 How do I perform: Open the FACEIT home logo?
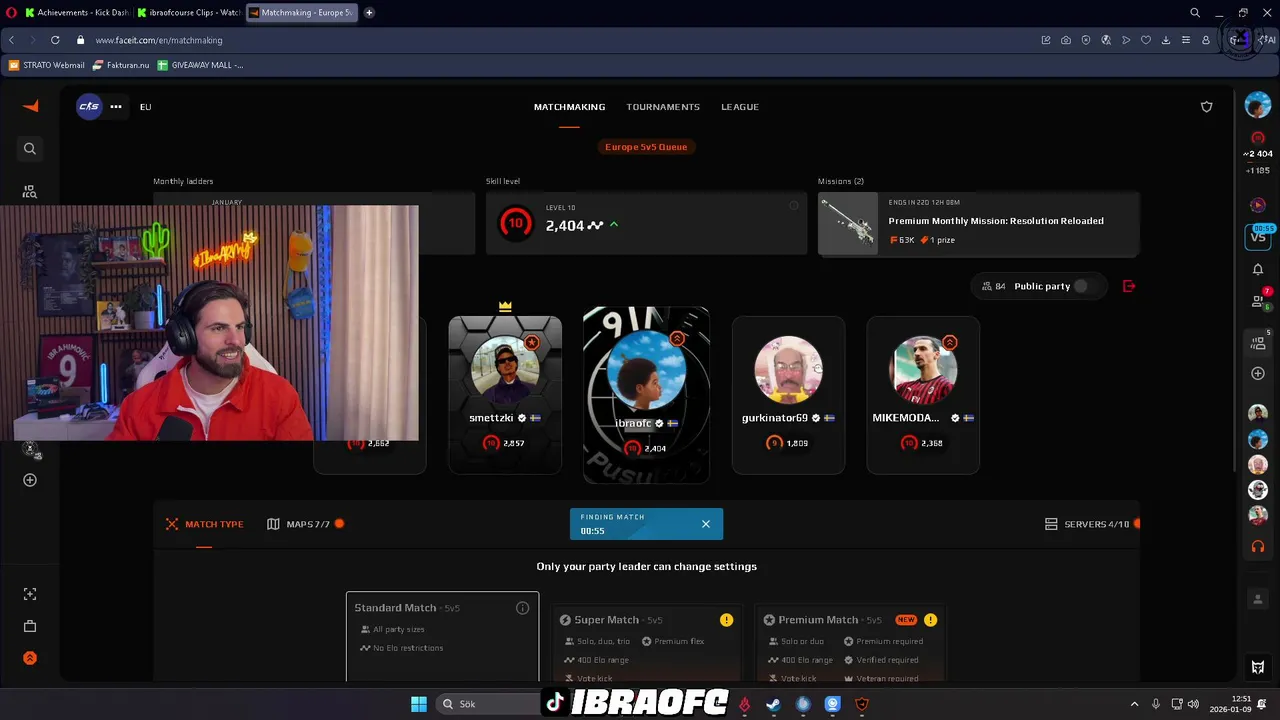(x=30, y=106)
